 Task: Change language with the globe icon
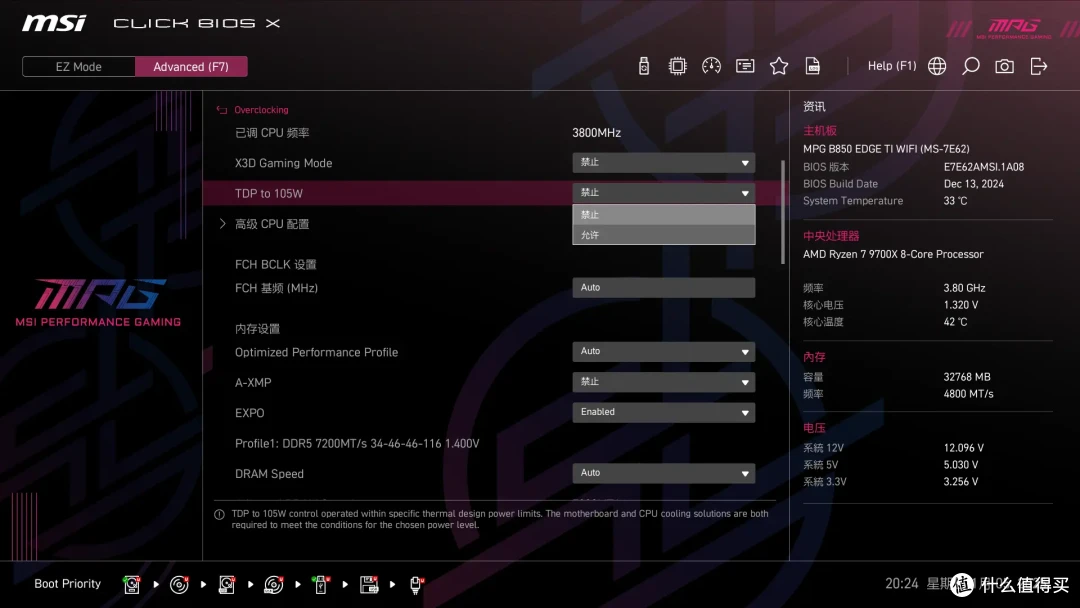click(937, 66)
